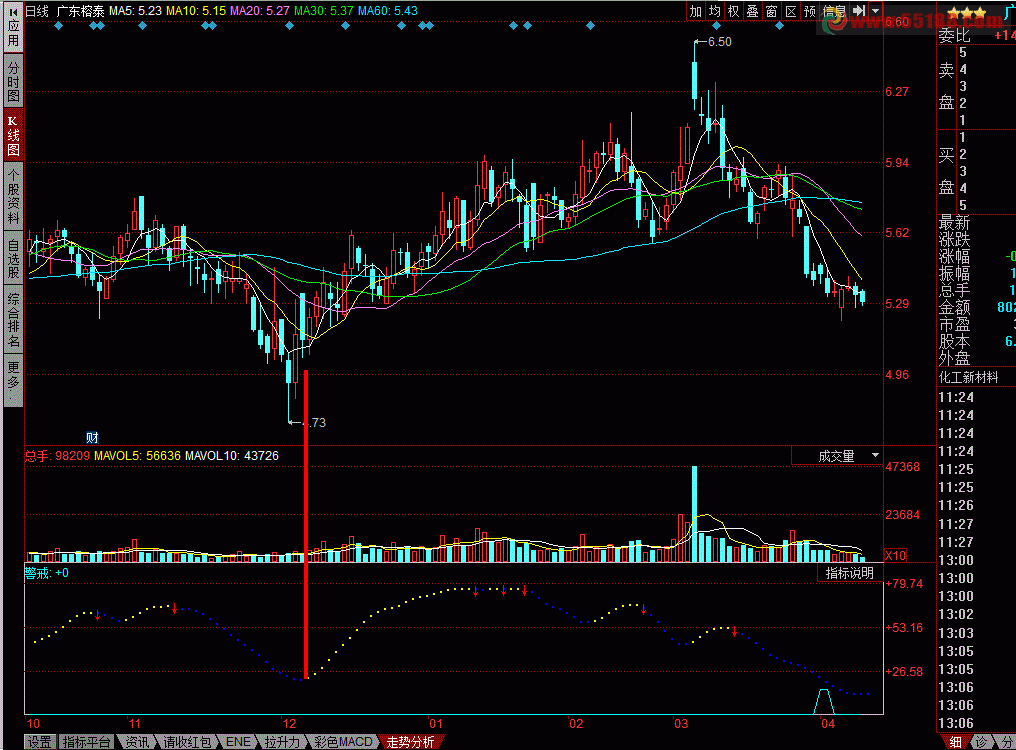Click the MA60: 5.43 label
Image resolution: width=1016 pixels, height=750 pixels.
coord(387,11)
